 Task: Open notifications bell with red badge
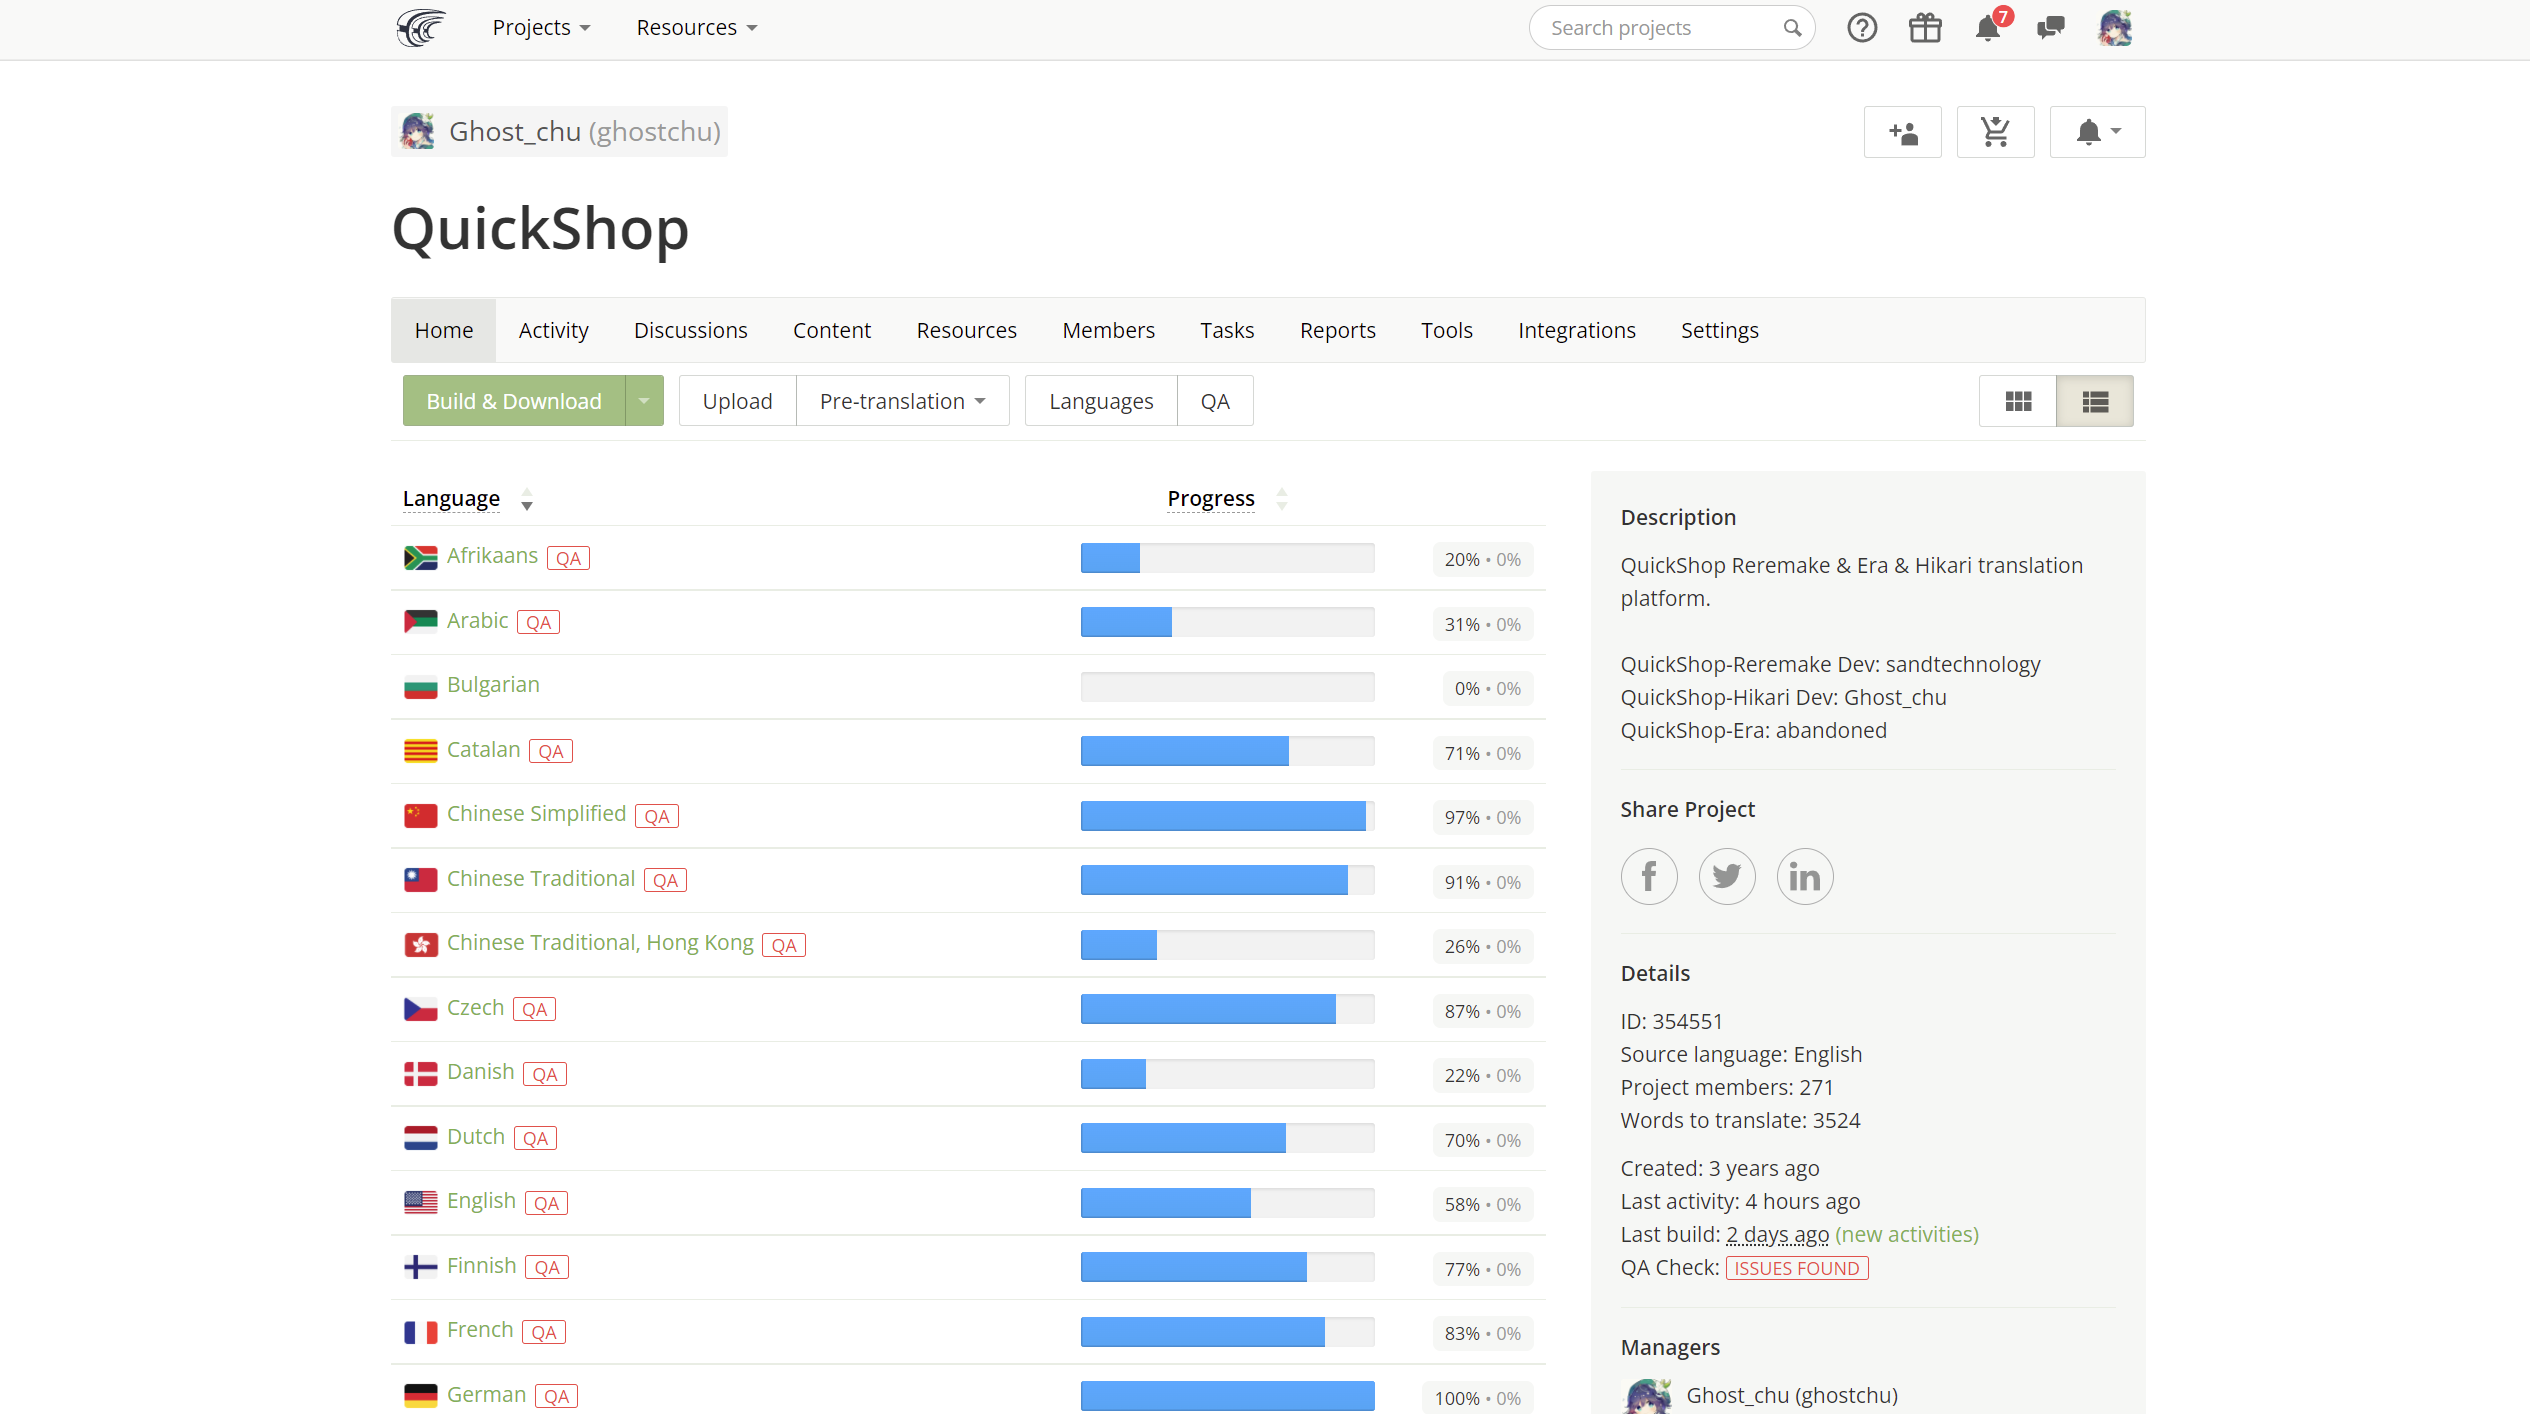pos(1988,28)
